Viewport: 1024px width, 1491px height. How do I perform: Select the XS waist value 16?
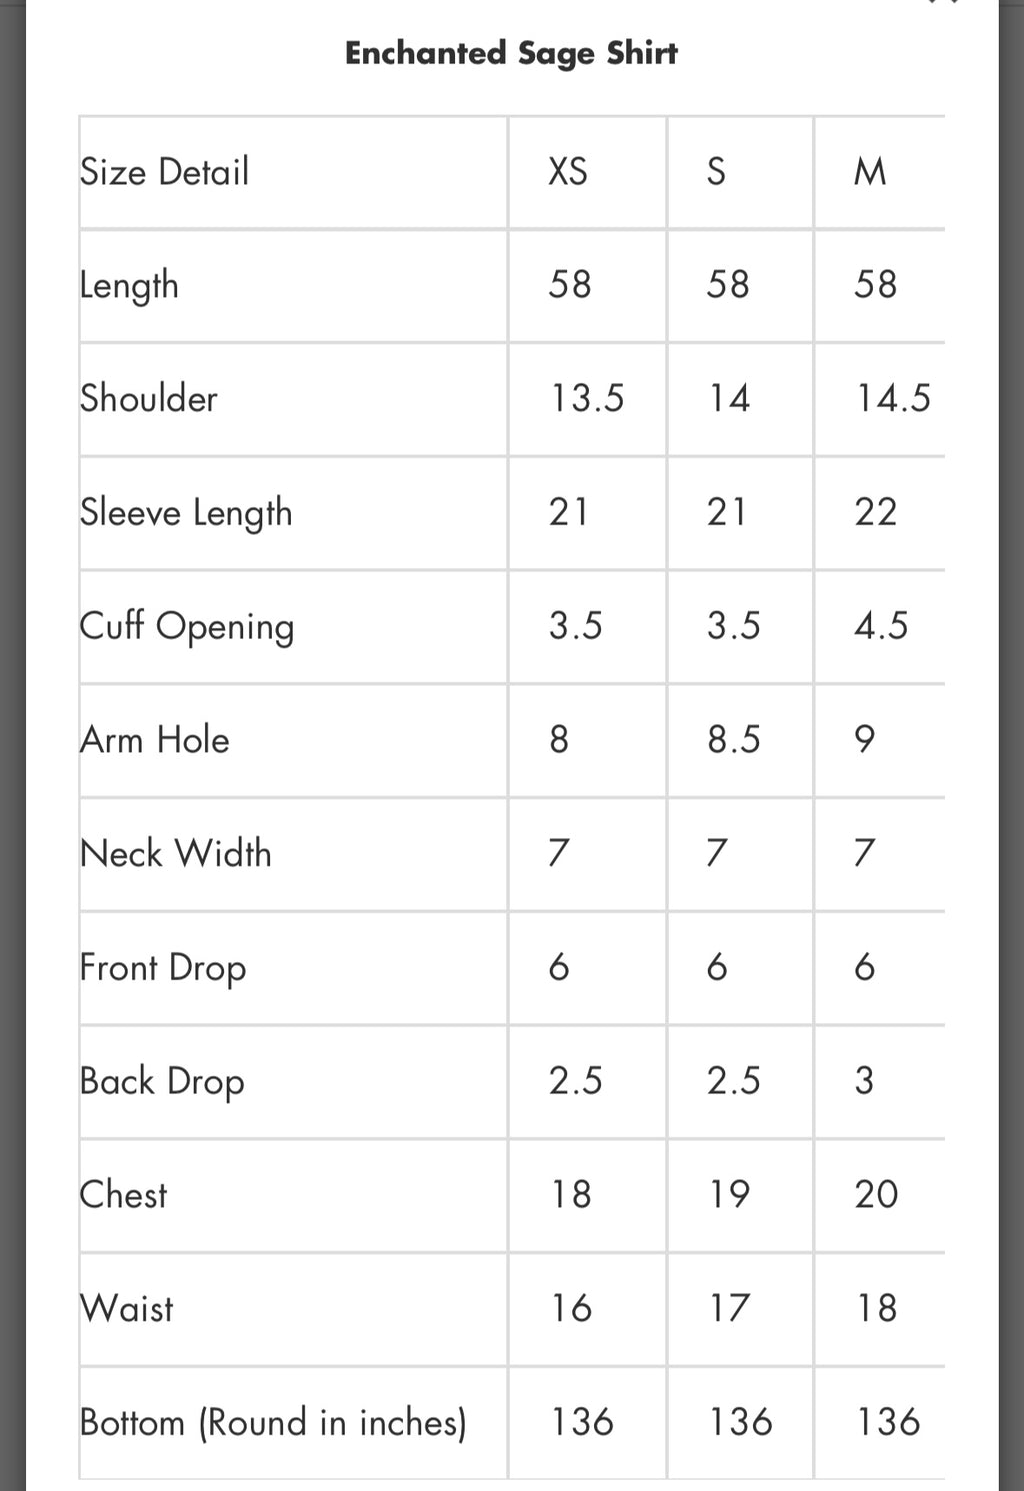572,1308
